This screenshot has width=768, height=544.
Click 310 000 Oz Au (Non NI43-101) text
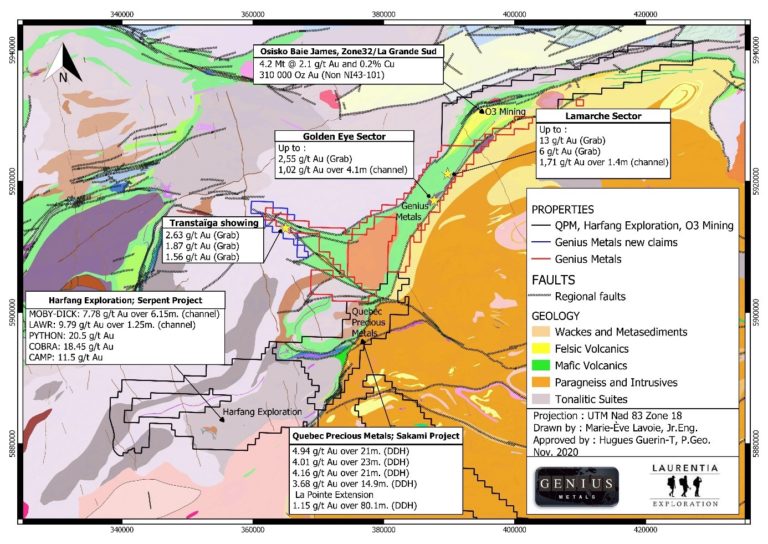[x=322, y=75]
